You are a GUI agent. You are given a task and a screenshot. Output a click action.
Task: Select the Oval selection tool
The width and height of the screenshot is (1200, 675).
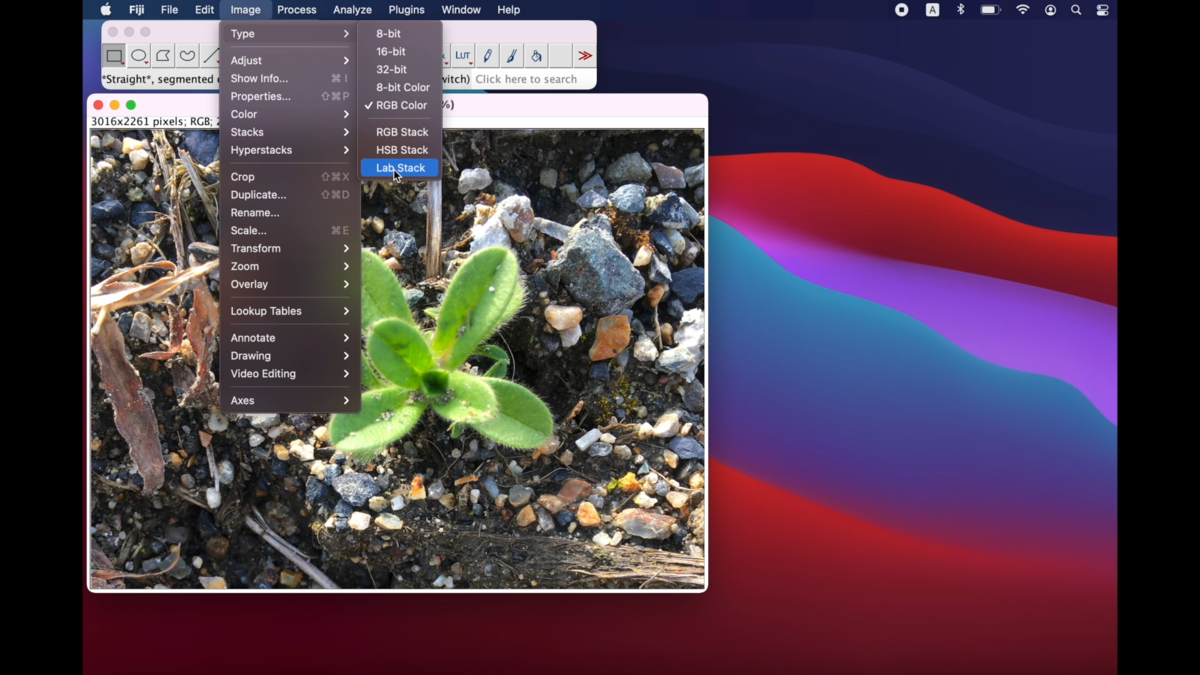point(139,56)
